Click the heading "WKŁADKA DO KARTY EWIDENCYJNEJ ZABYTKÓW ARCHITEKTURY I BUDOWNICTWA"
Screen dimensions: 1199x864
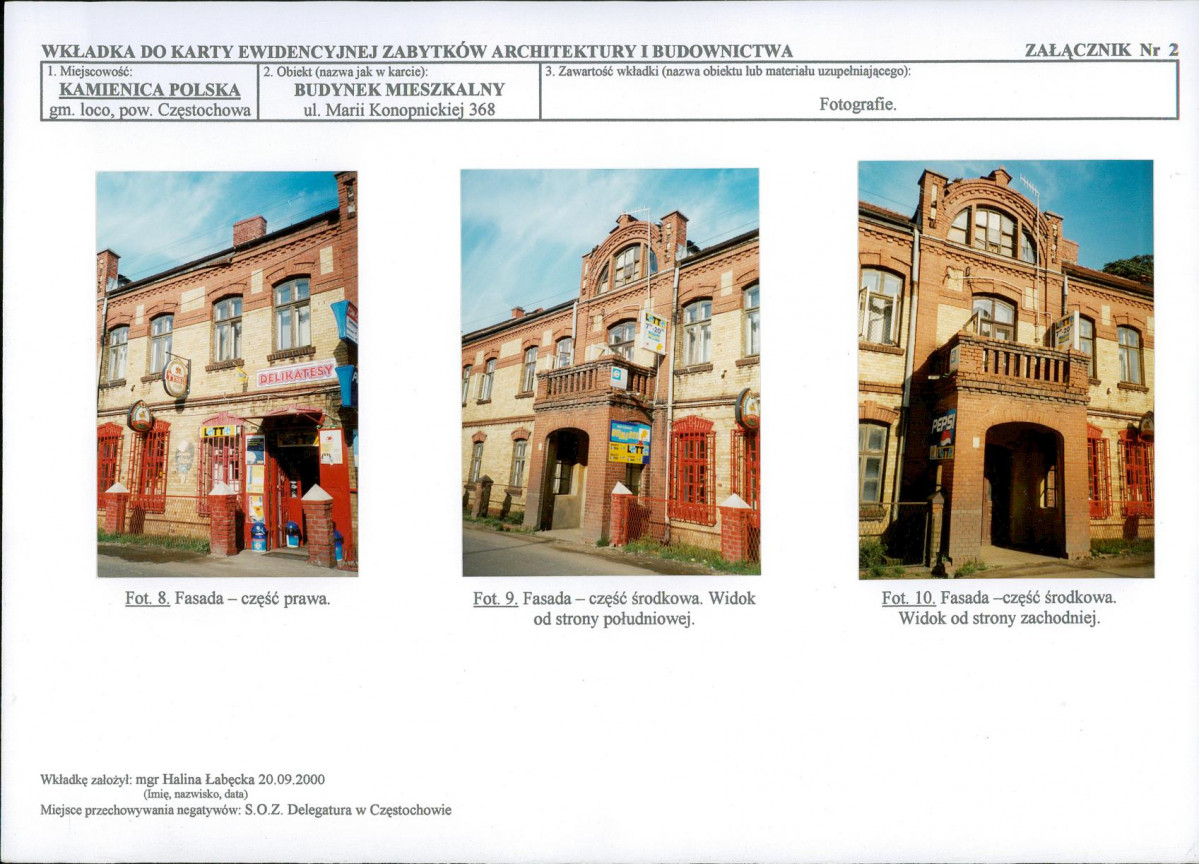(417, 51)
